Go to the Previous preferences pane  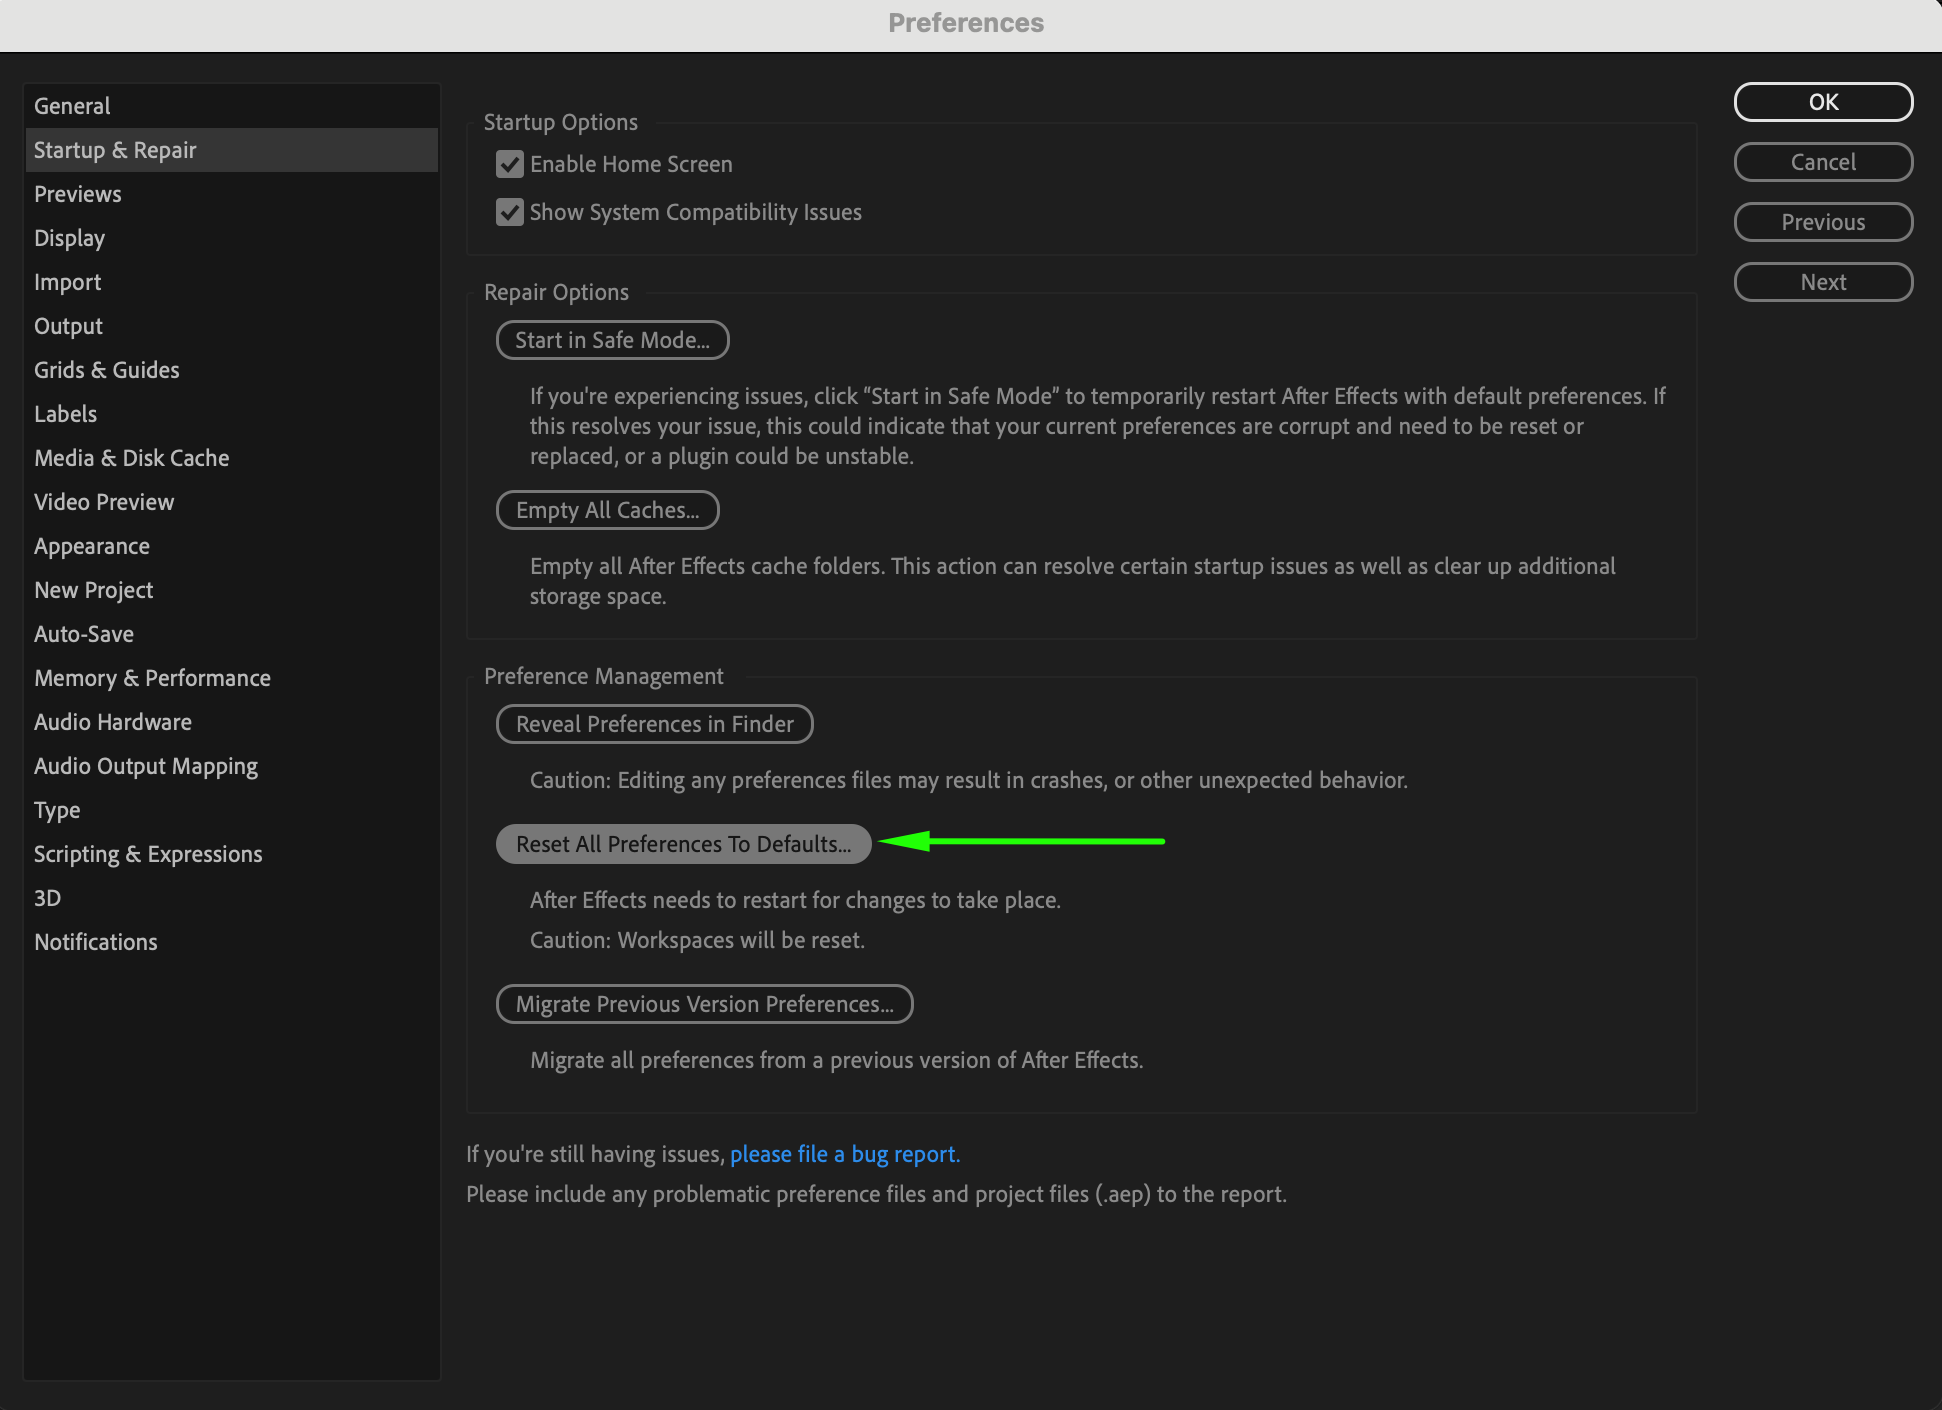[1822, 222]
